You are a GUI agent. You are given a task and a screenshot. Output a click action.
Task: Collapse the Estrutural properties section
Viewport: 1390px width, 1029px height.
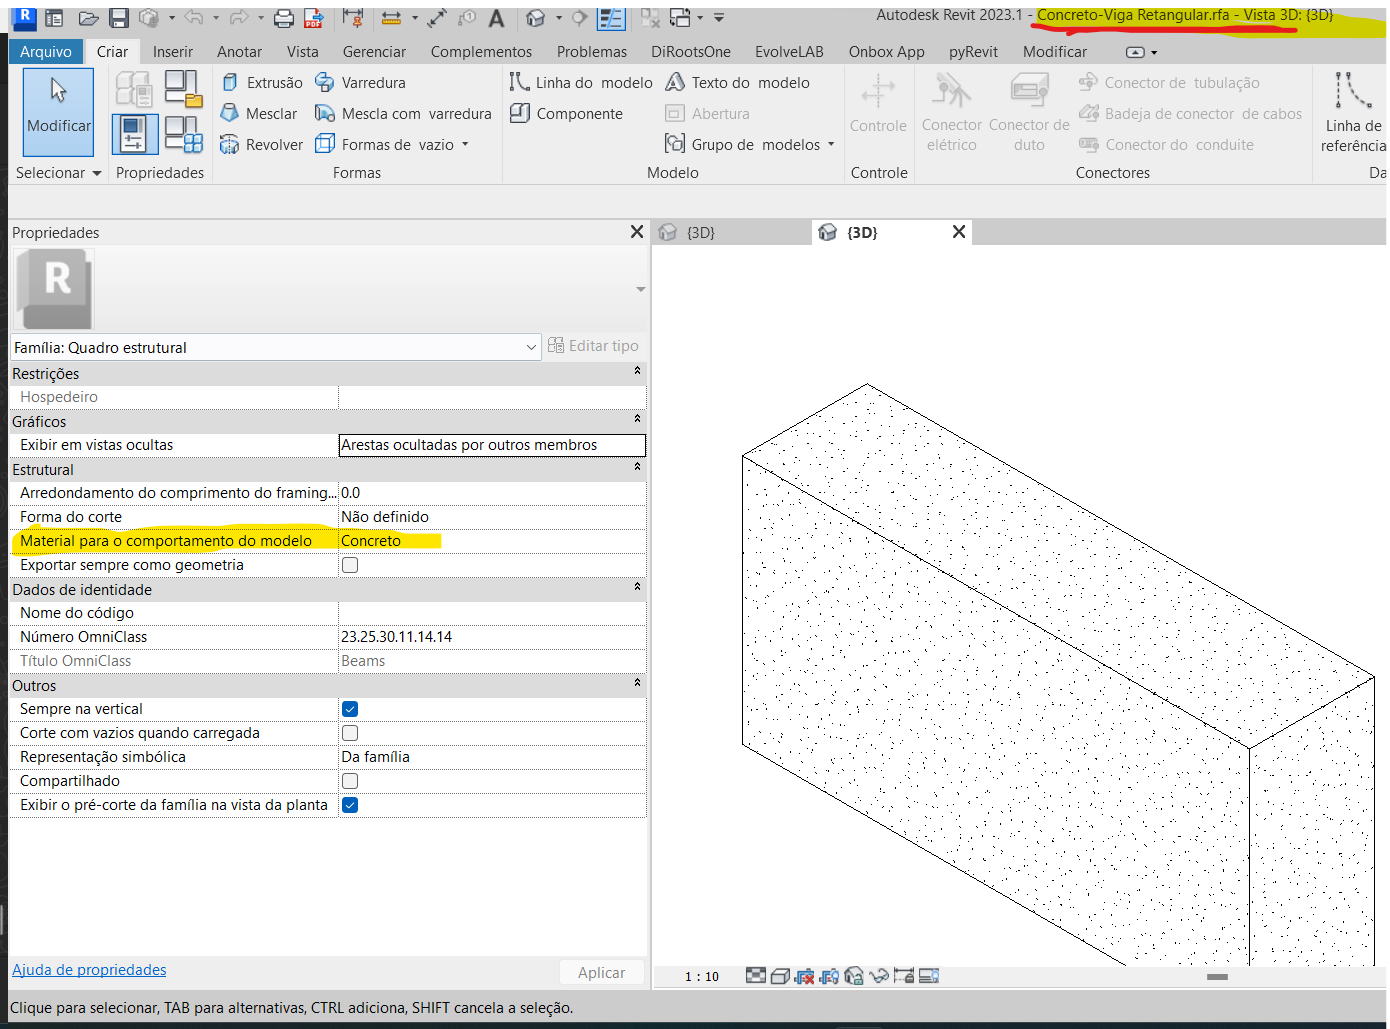(x=636, y=466)
